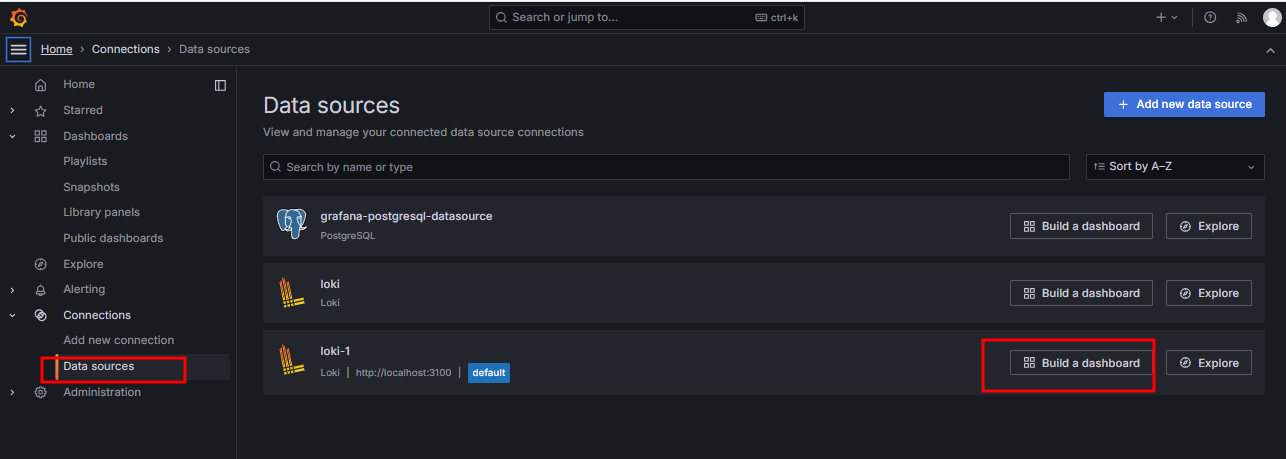
Task: Collapse the Dashboards section arrow
Action: point(12,136)
